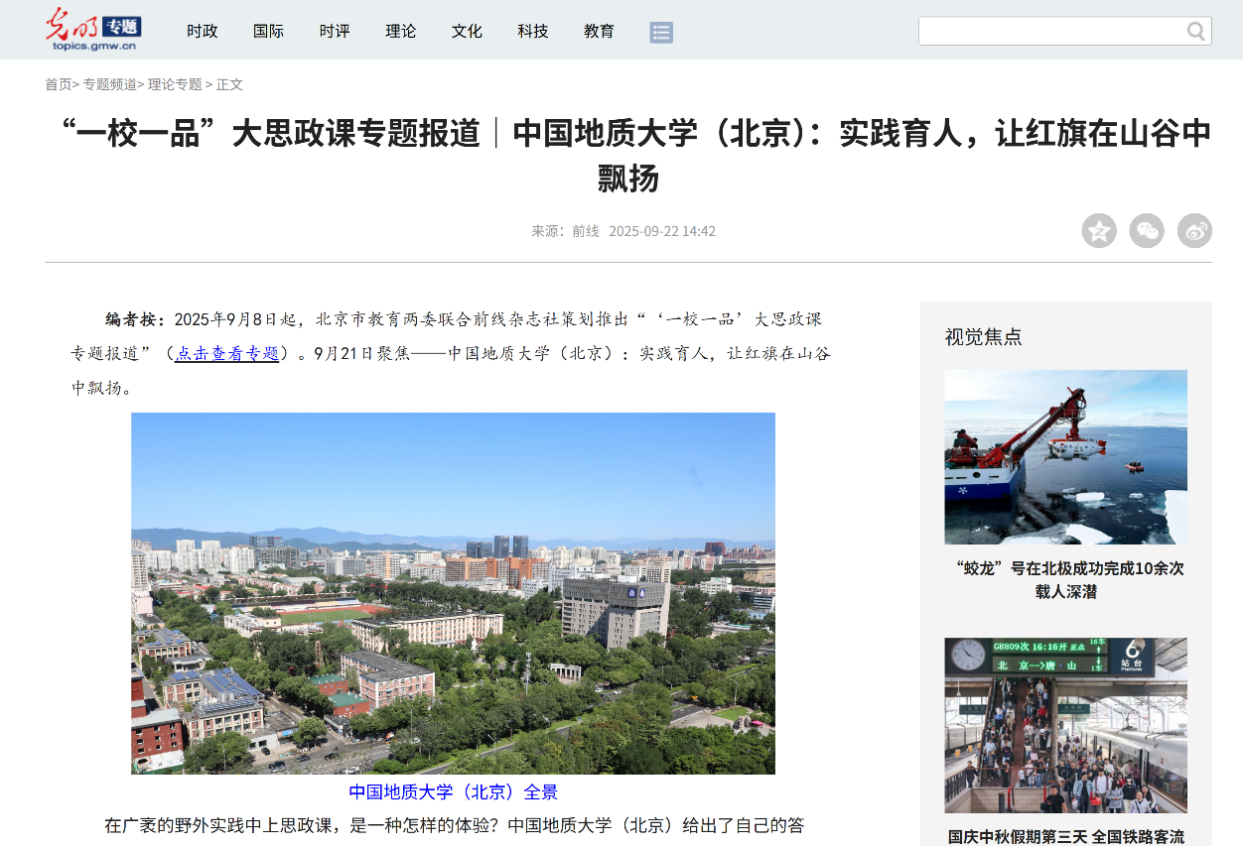
Task: Share article via Weibo icon
Action: click(1194, 231)
